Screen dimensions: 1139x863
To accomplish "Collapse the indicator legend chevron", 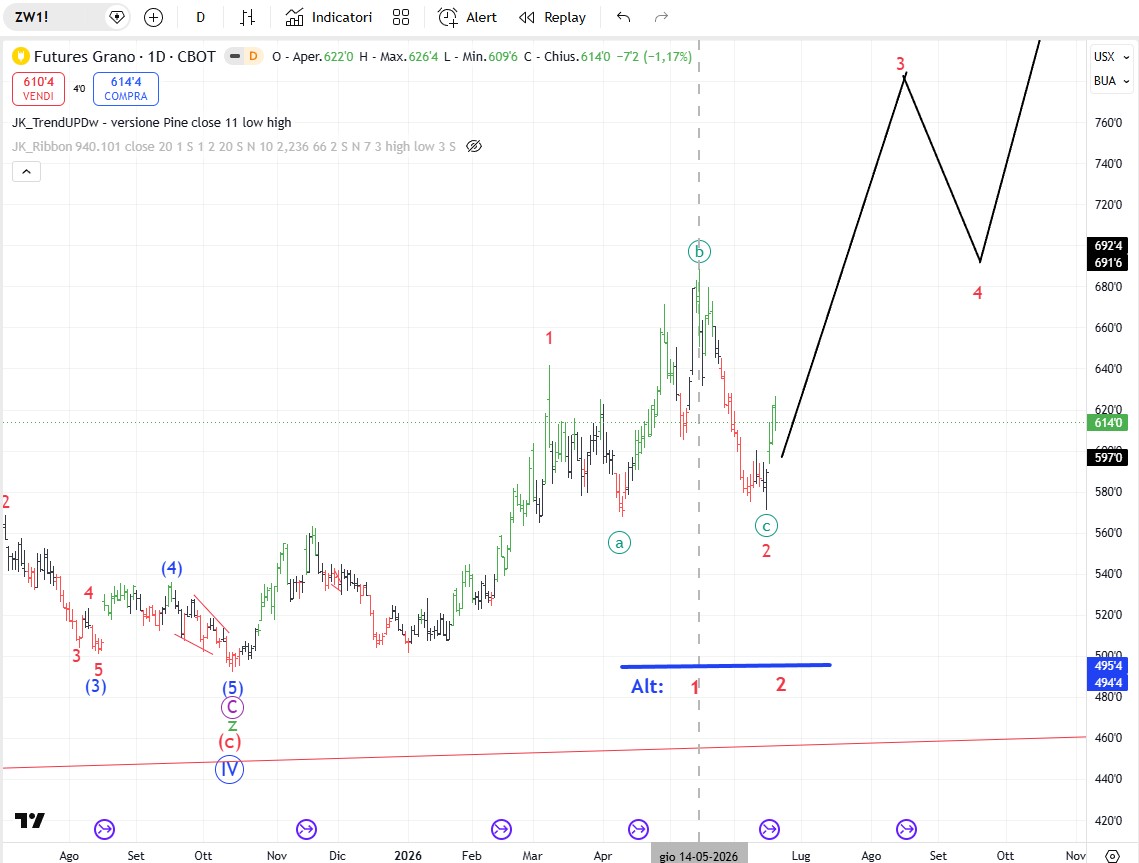I will click(x=26, y=171).
